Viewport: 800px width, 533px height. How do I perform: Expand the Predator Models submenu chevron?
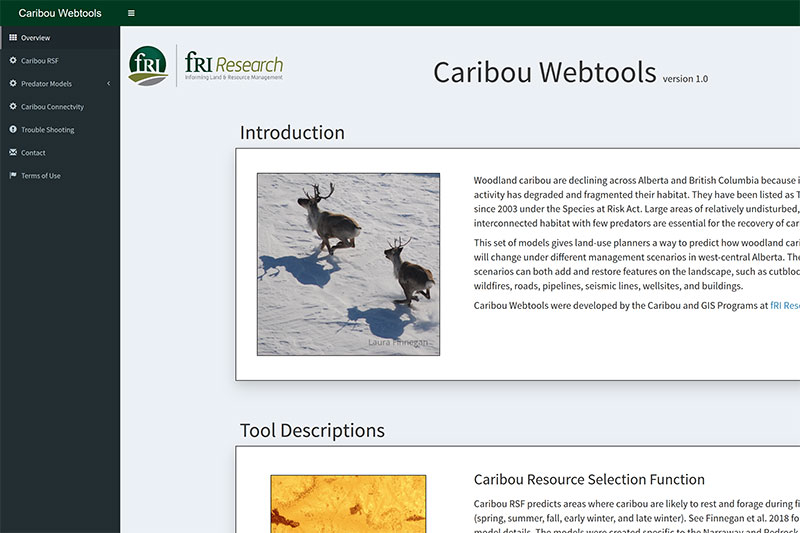(108, 83)
